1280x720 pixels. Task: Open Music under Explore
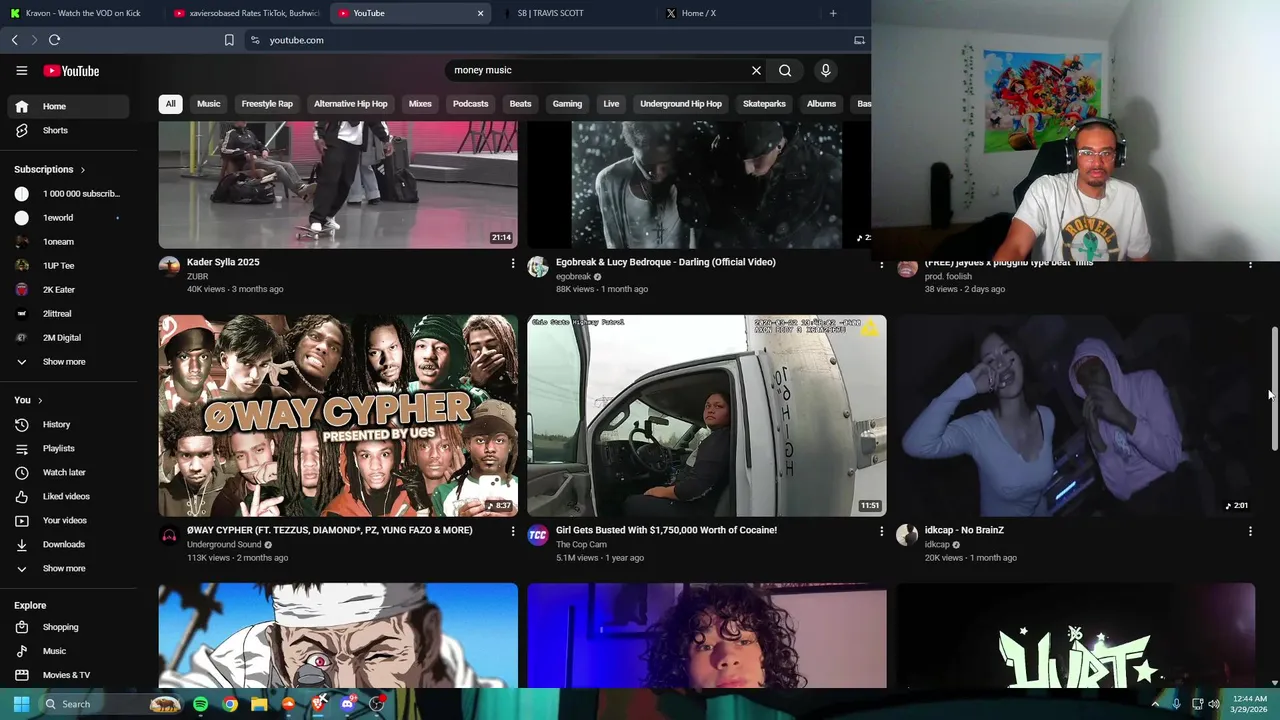pyautogui.click(x=68, y=651)
